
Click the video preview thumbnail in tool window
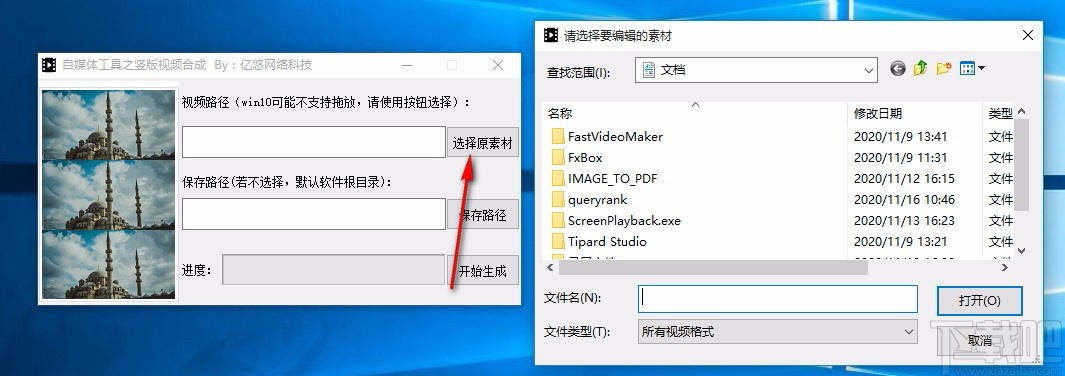[x=109, y=194]
